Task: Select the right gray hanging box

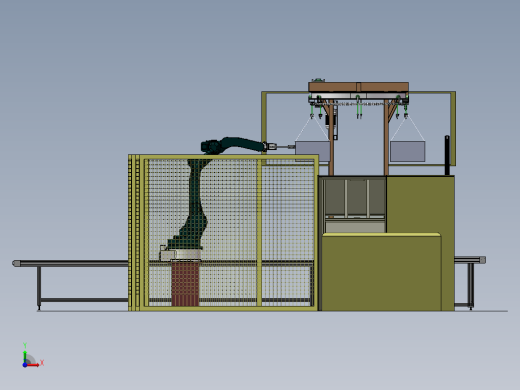Action: pyautogui.click(x=407, y=151)
